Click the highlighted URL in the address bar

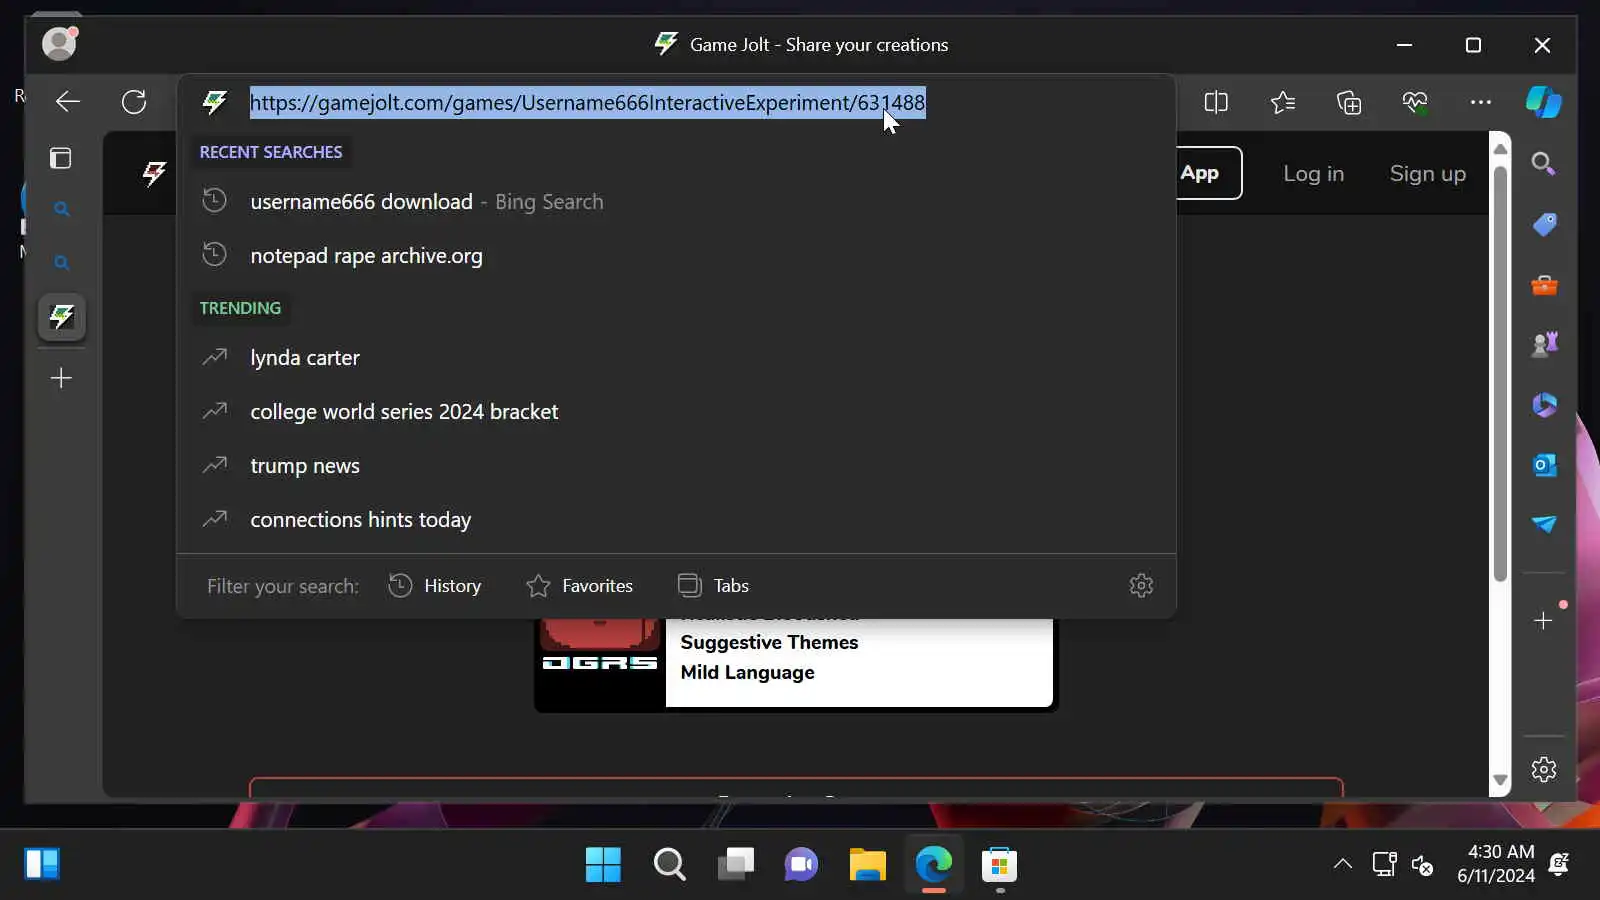(587, 103)
